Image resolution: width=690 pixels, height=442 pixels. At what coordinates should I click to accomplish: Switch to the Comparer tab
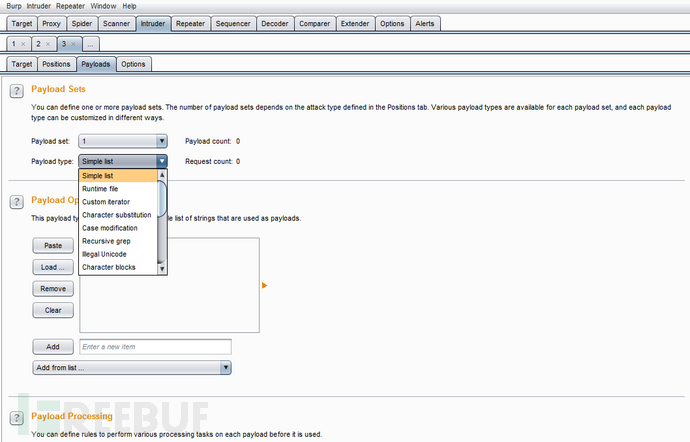(315, 24)
